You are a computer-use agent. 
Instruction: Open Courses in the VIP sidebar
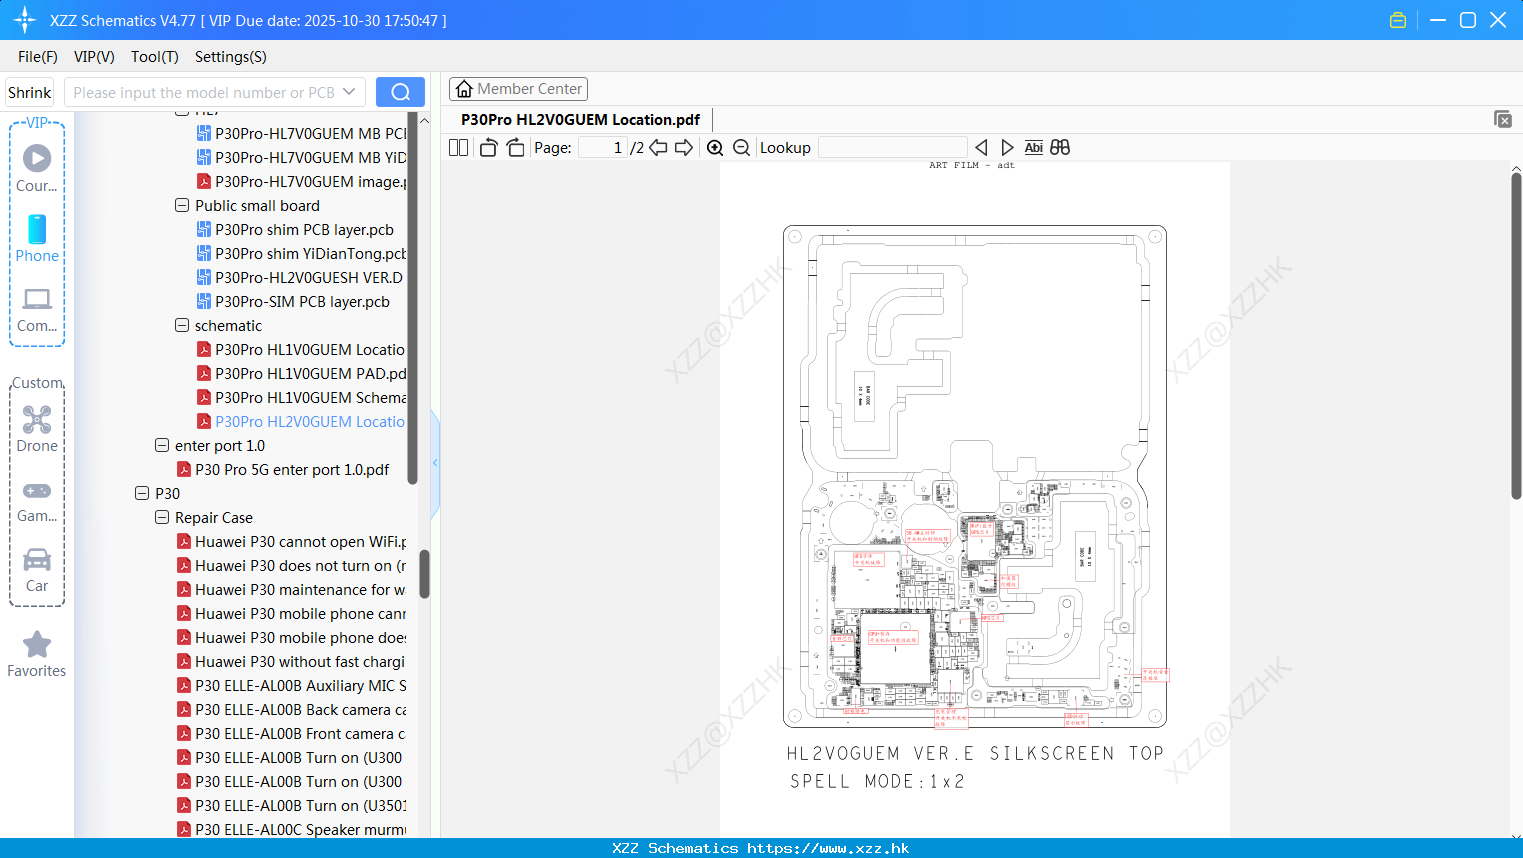[37, 168]
